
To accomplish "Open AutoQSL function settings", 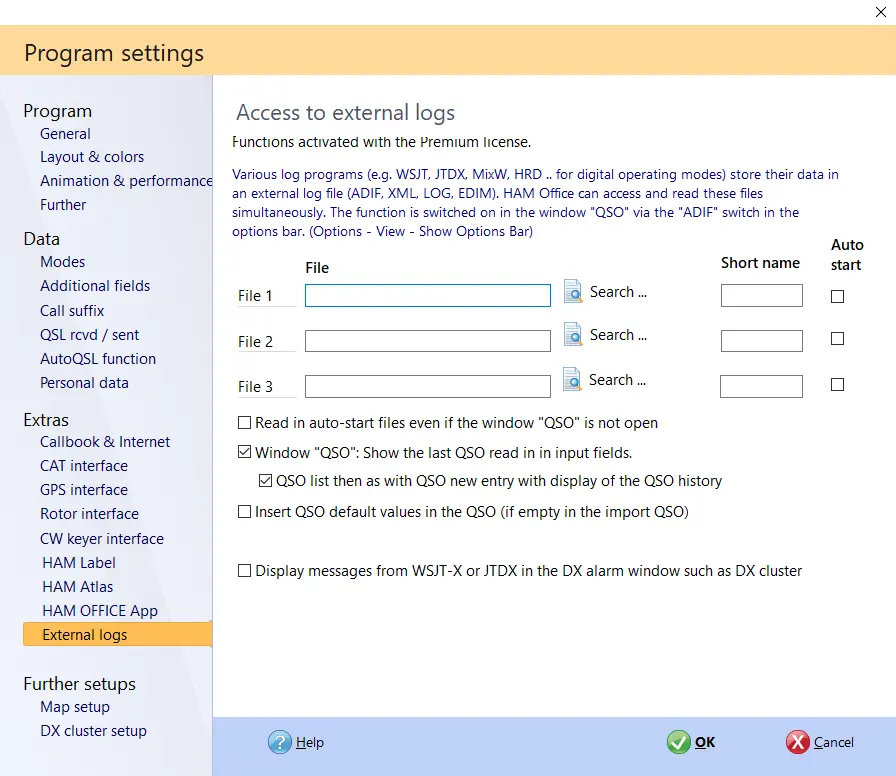I will [98, 359].
